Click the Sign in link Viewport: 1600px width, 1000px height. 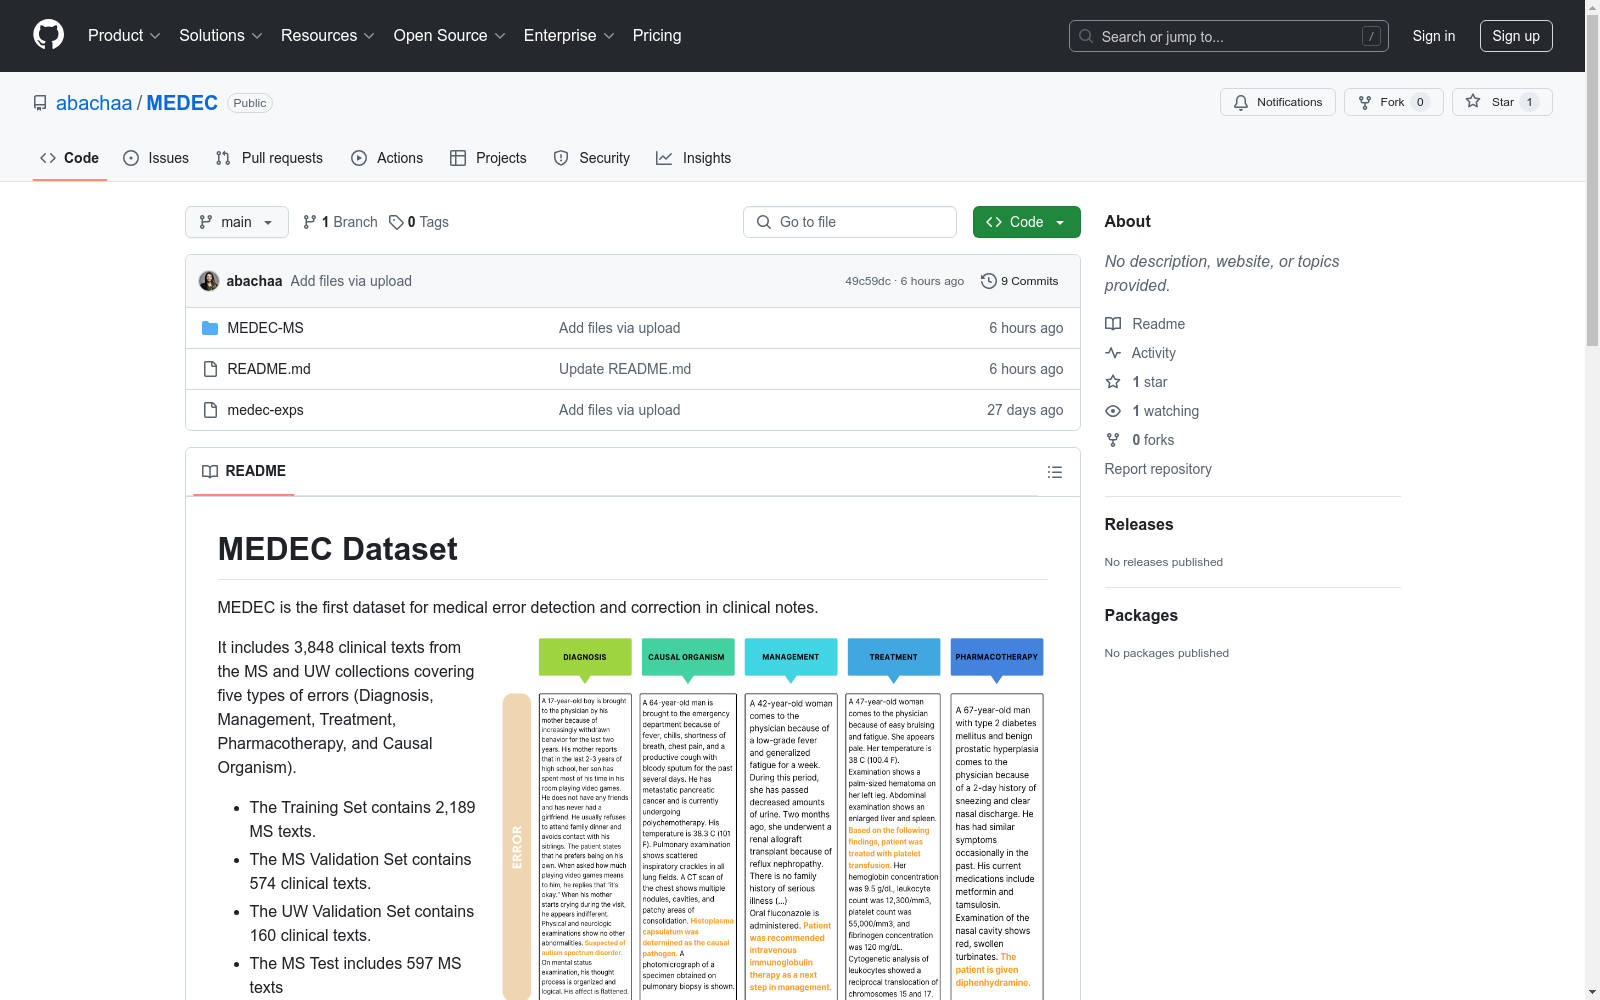(1433, 36)
